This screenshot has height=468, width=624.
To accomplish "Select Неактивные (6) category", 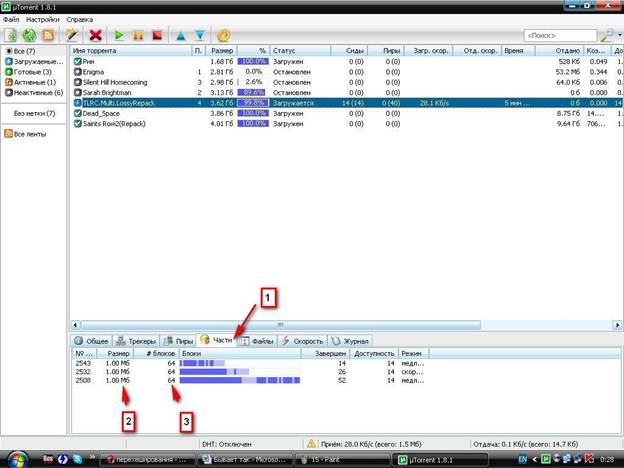I will tap(33, 92).
